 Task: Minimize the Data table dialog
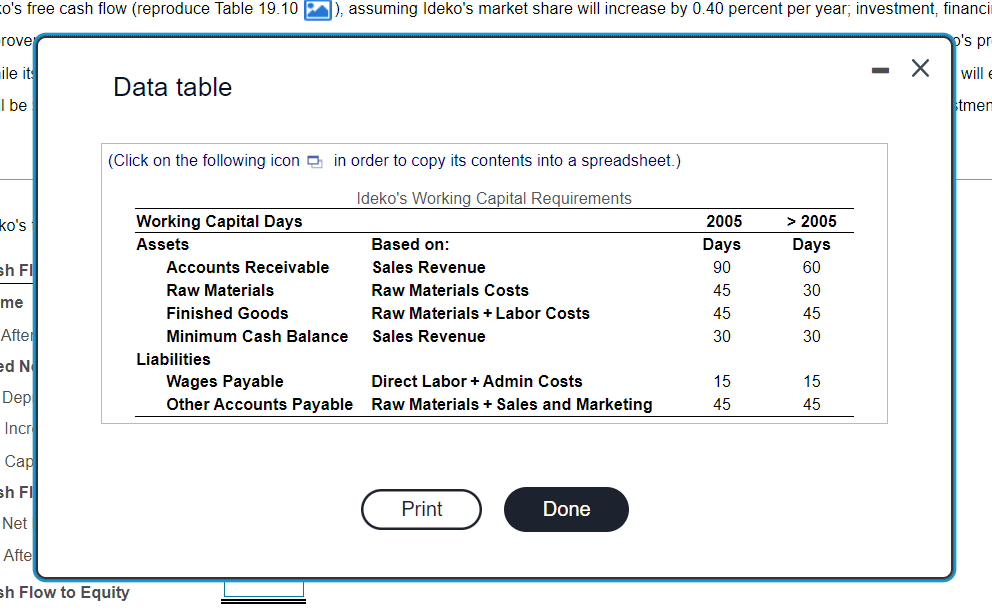[x=880, y=70]
